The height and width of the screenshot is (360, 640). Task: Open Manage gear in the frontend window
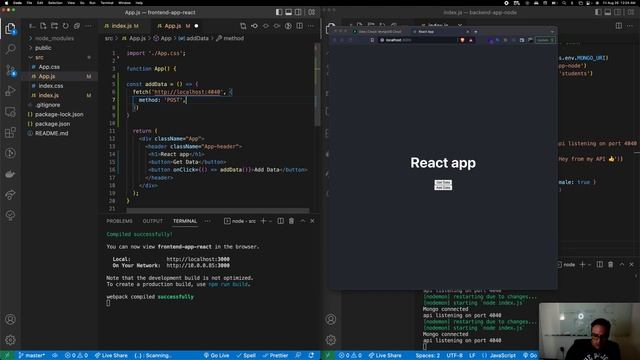coord(10,340)
